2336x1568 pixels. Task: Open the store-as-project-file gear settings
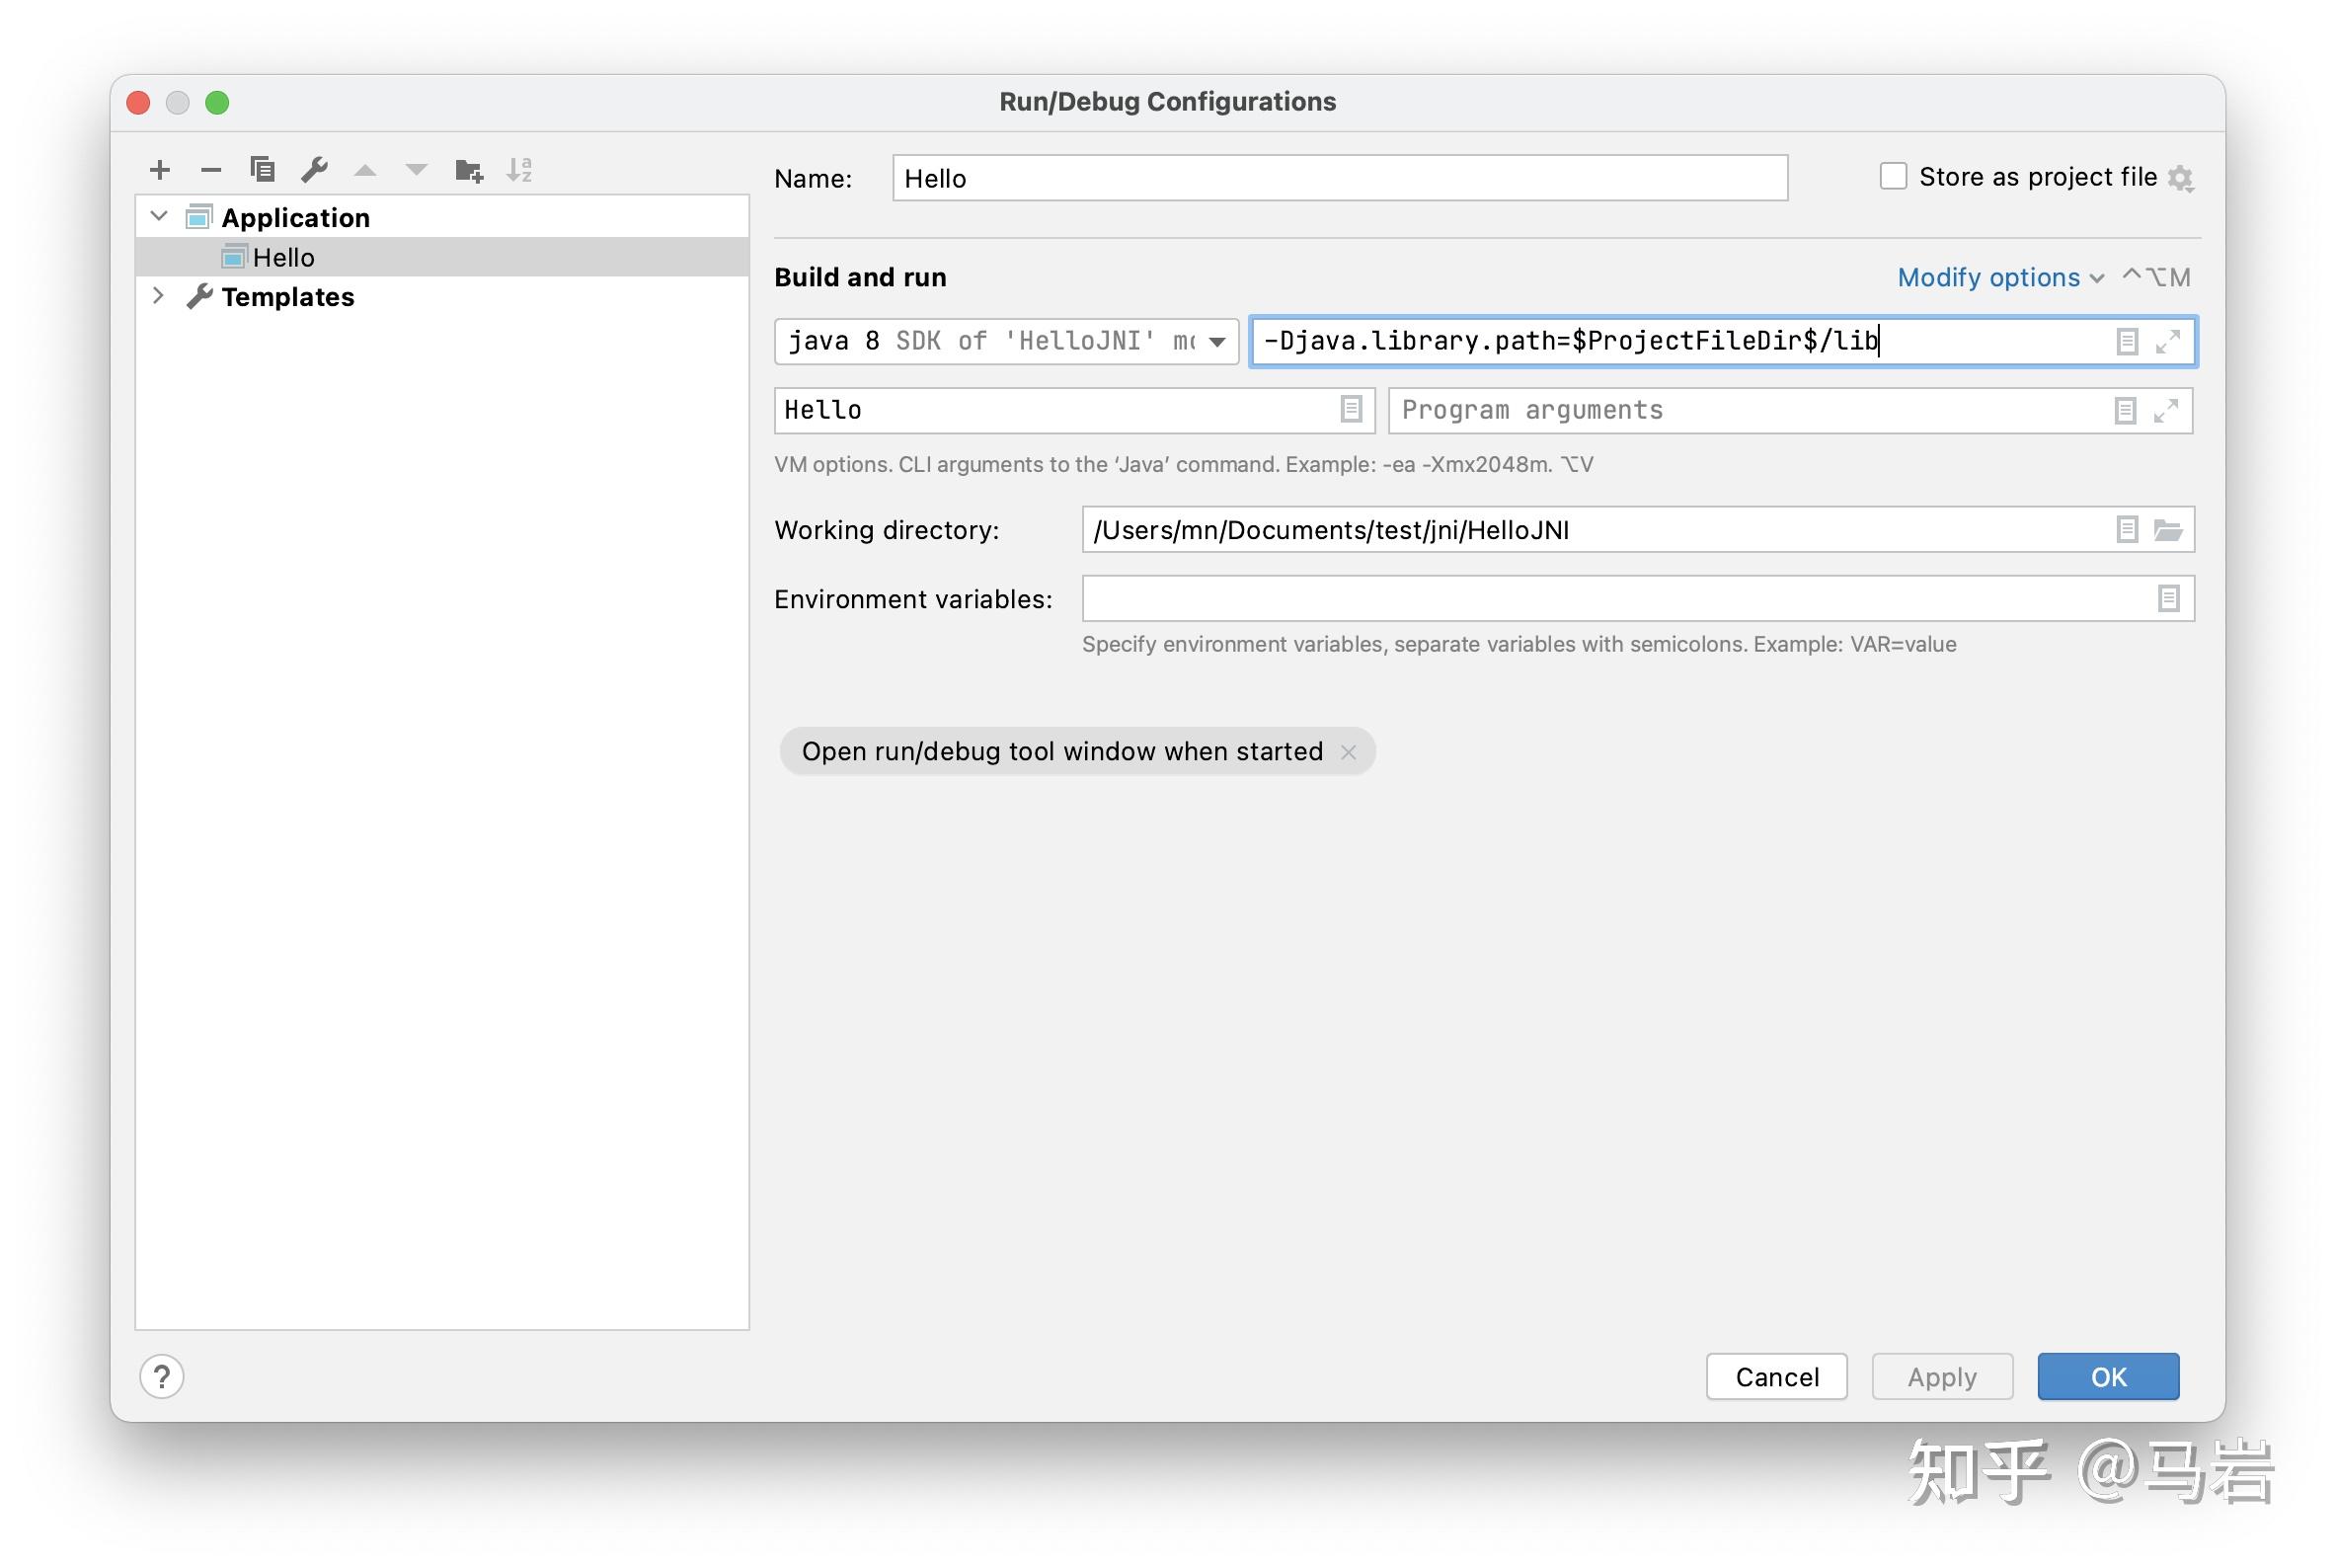2183,176
